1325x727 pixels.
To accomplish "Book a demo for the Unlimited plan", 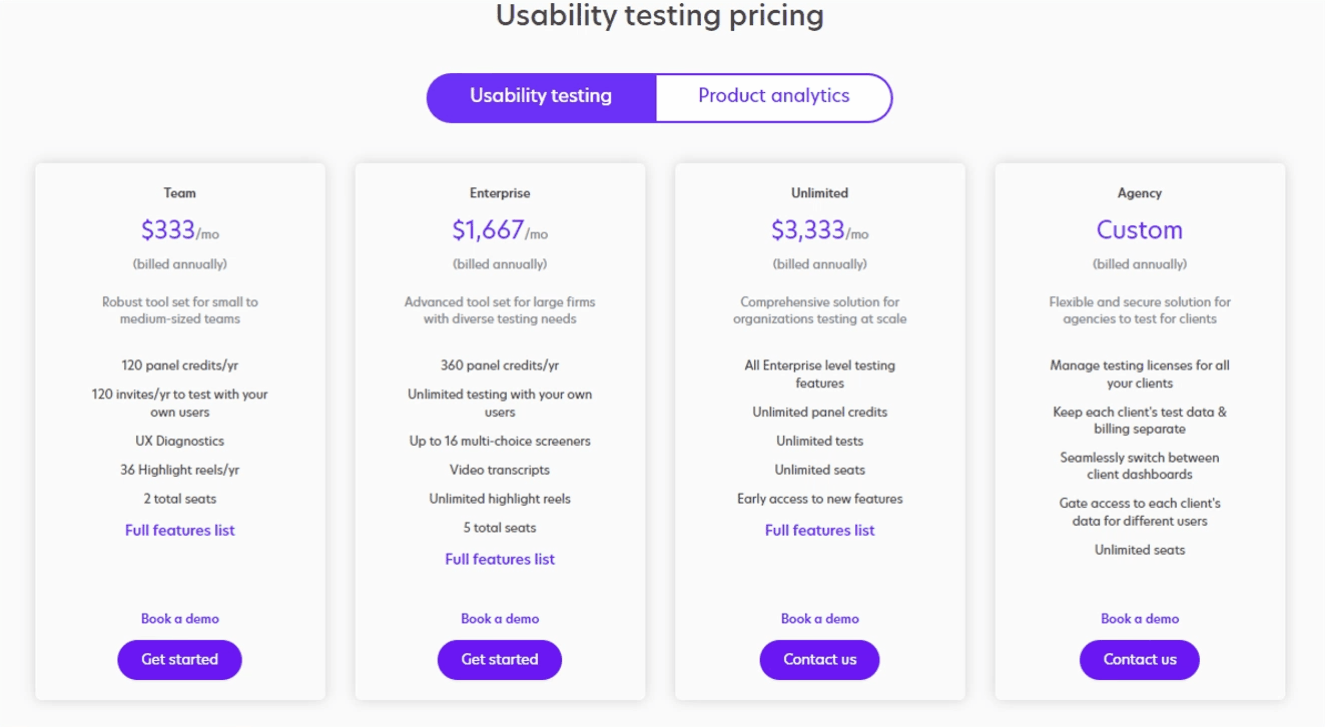I will click(820, 619).
